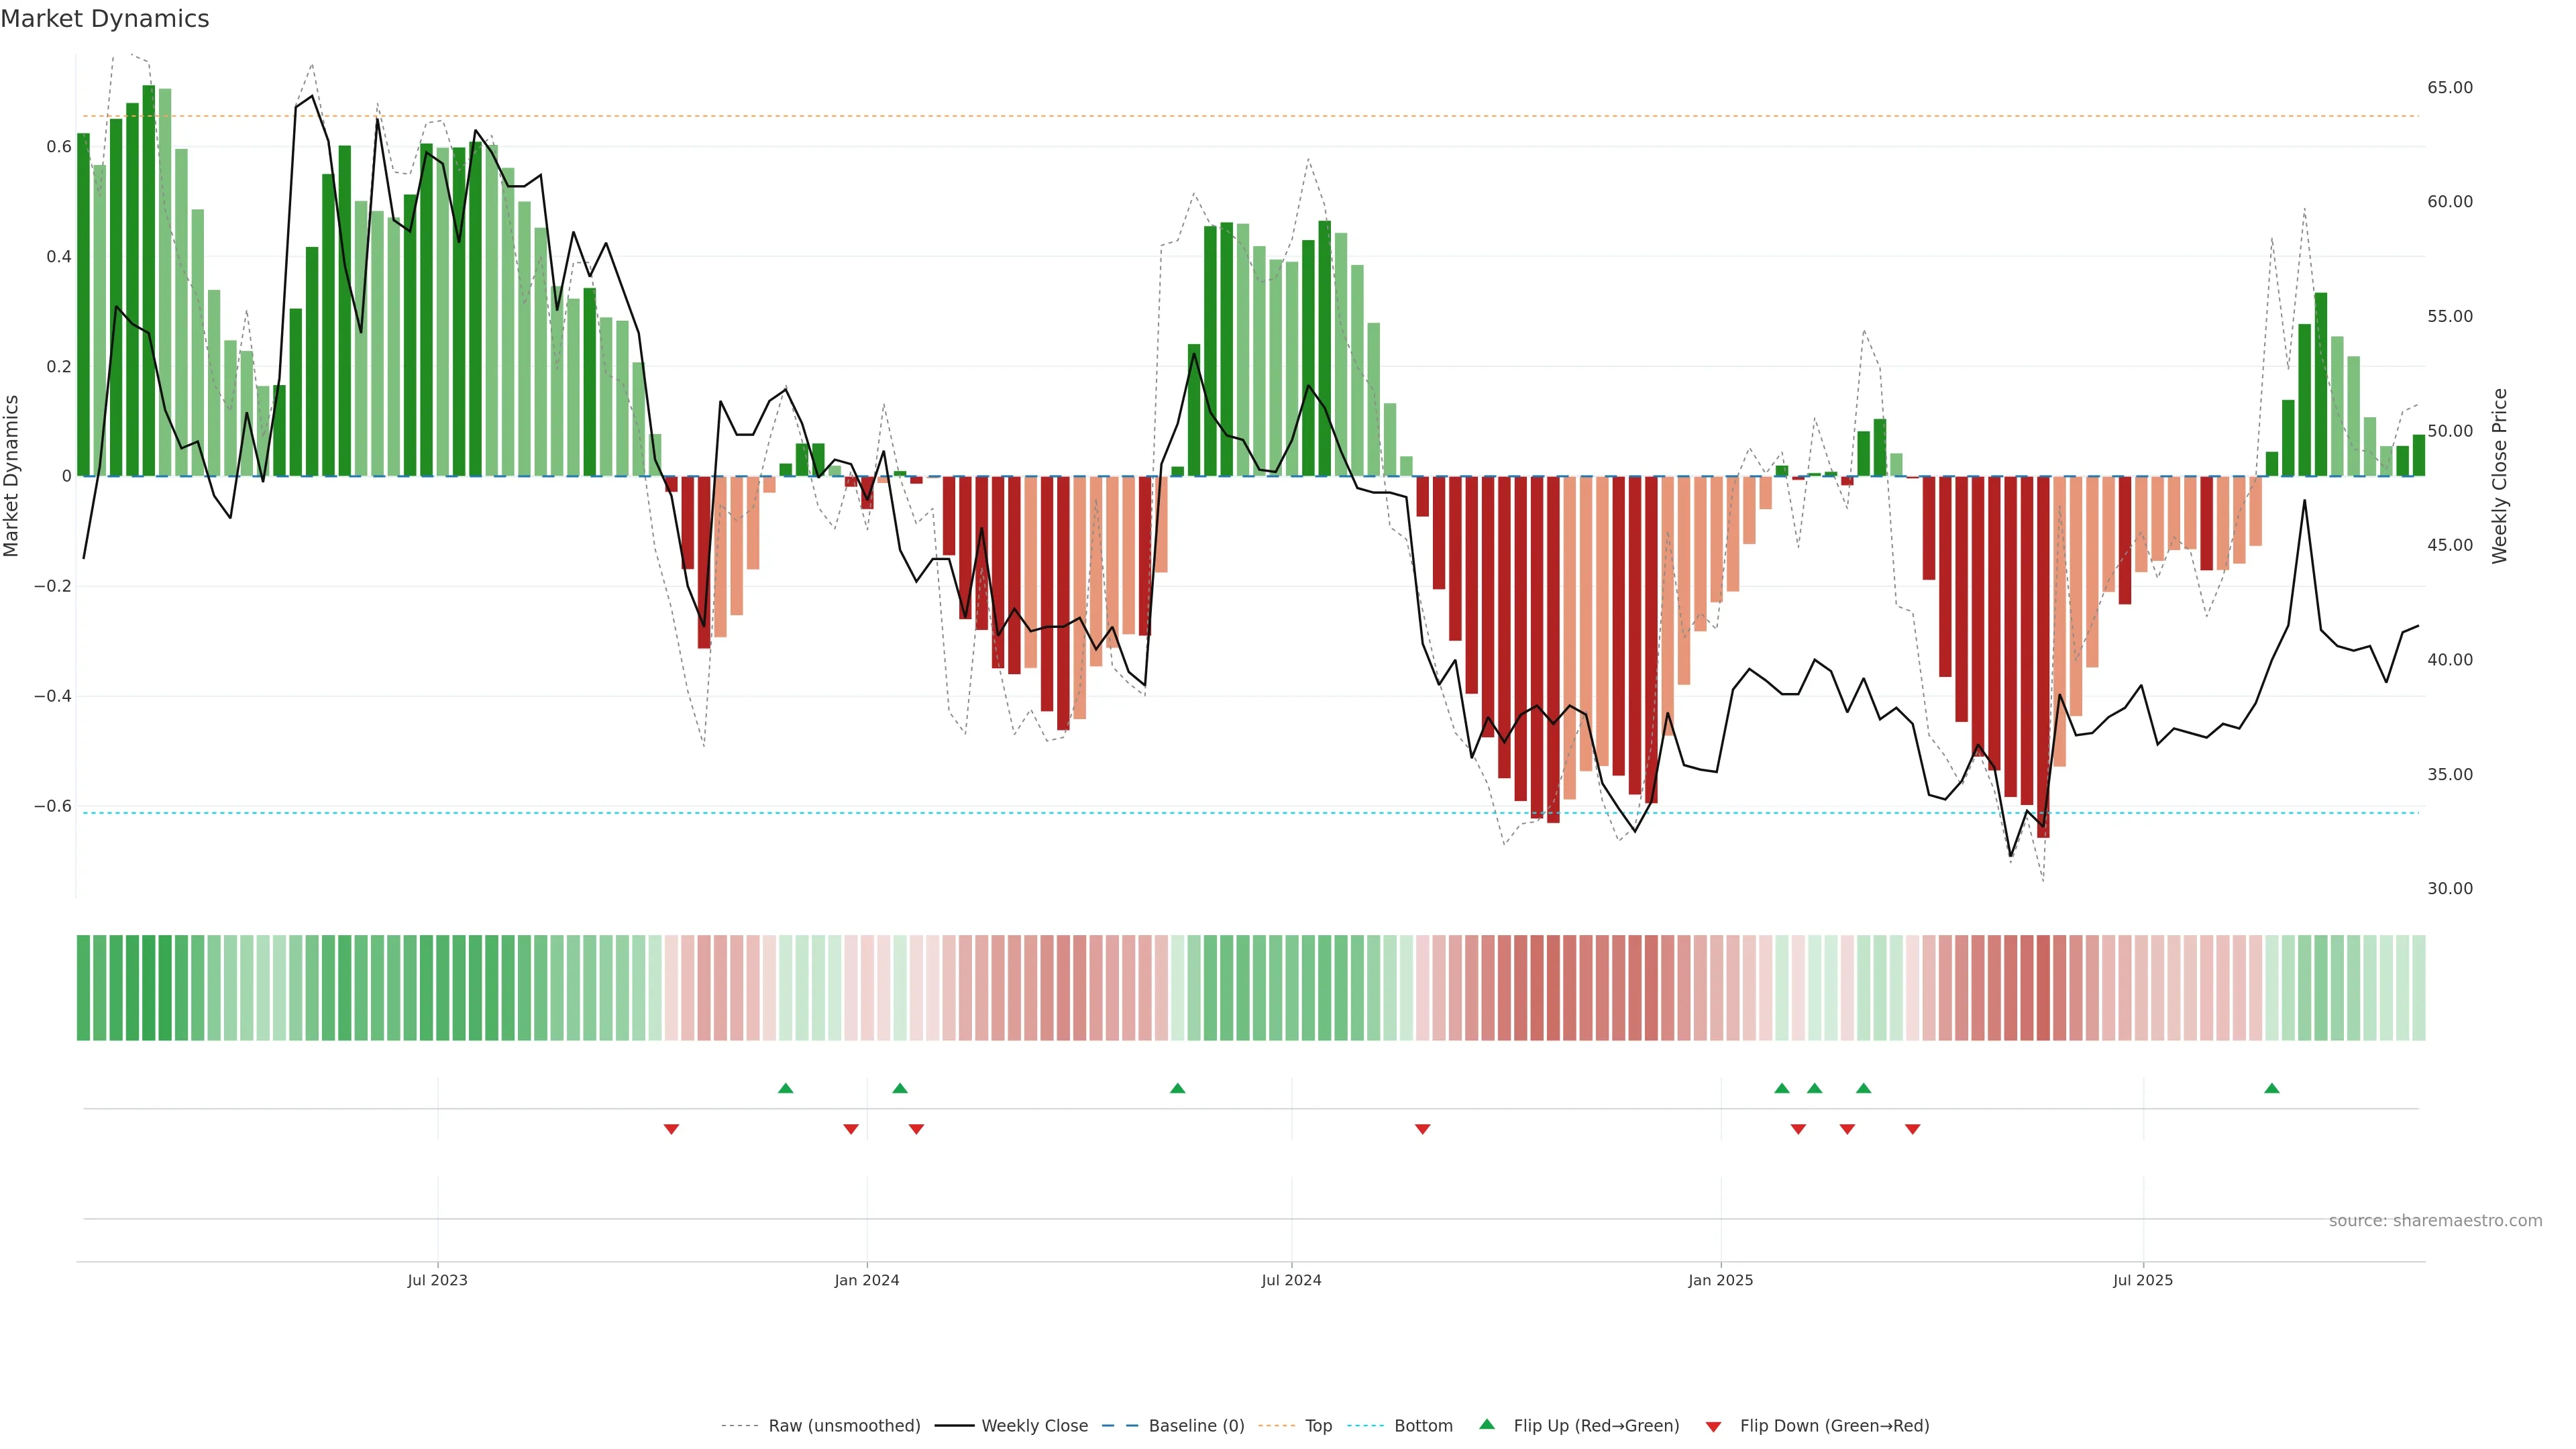
Task: Click the rightmost green Flip Up marker
Action: (2271, 1088)
